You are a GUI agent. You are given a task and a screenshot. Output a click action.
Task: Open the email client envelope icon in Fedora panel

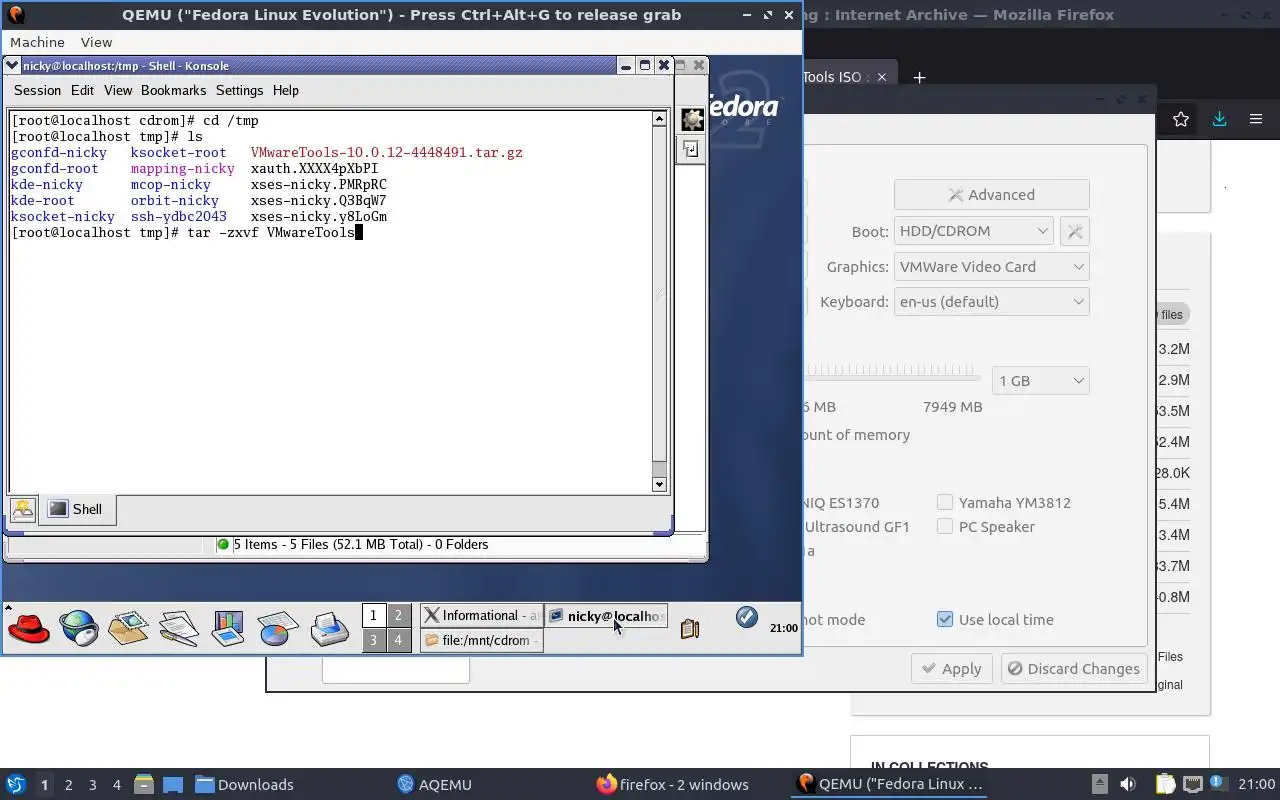point(128,628)
